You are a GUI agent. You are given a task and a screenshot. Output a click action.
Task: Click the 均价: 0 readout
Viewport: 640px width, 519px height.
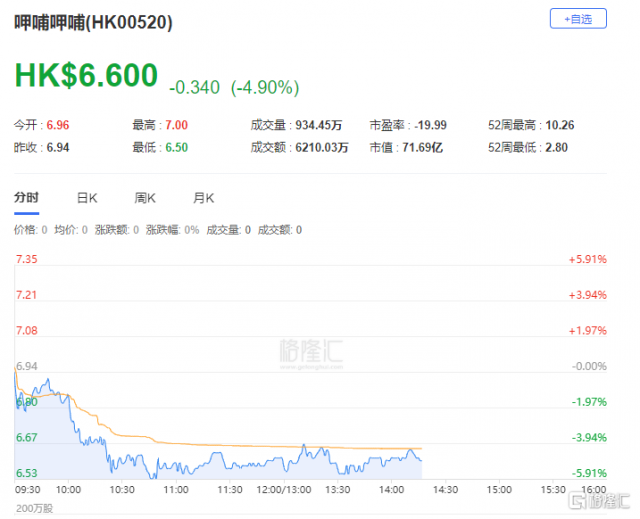pyautogui.click(x=71, y=230)
